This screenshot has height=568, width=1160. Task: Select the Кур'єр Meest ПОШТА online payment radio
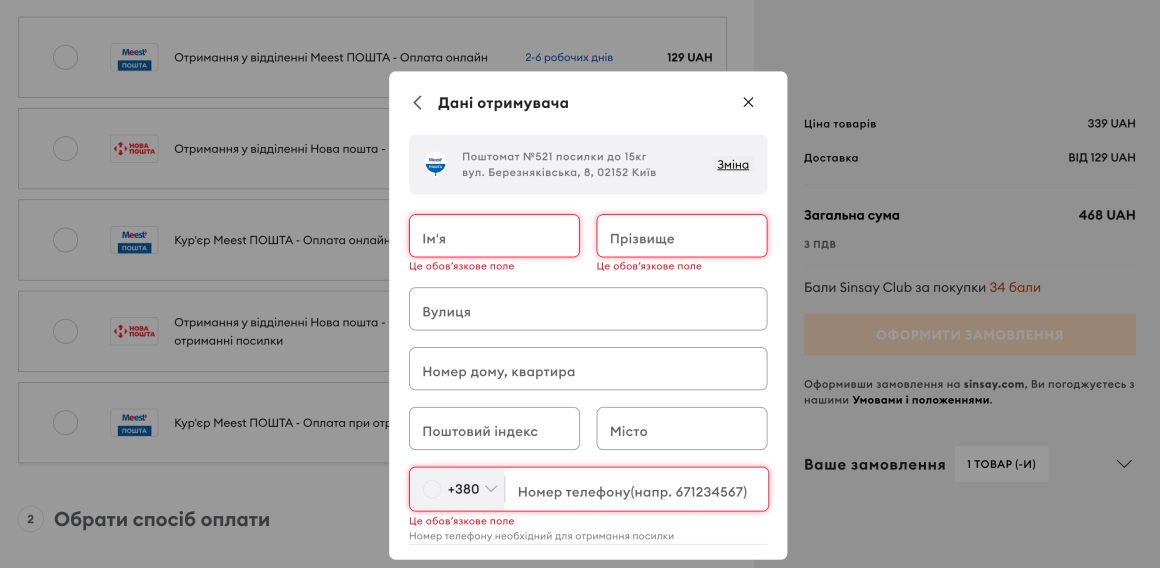pyautogui.click(x=65, y=240)
